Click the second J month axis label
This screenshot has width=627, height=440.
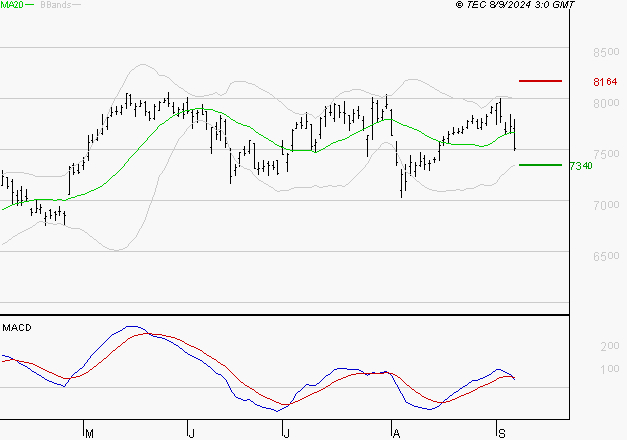[x=286, y=433]
